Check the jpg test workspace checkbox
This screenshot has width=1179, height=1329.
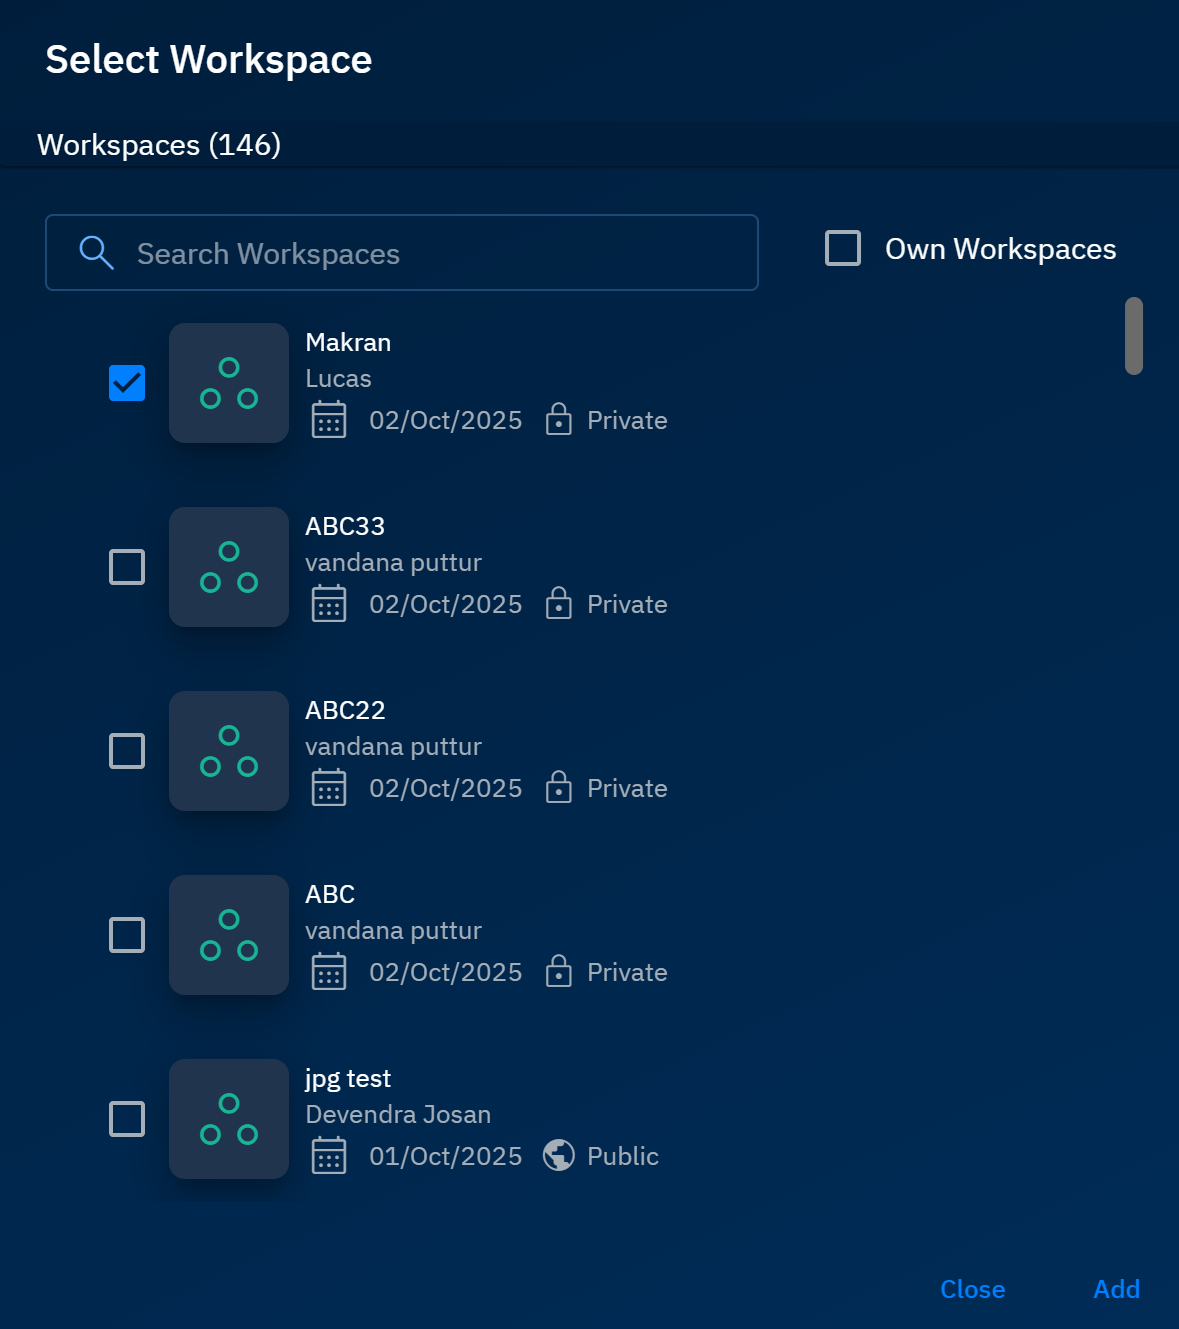(x=127, y=1119)
